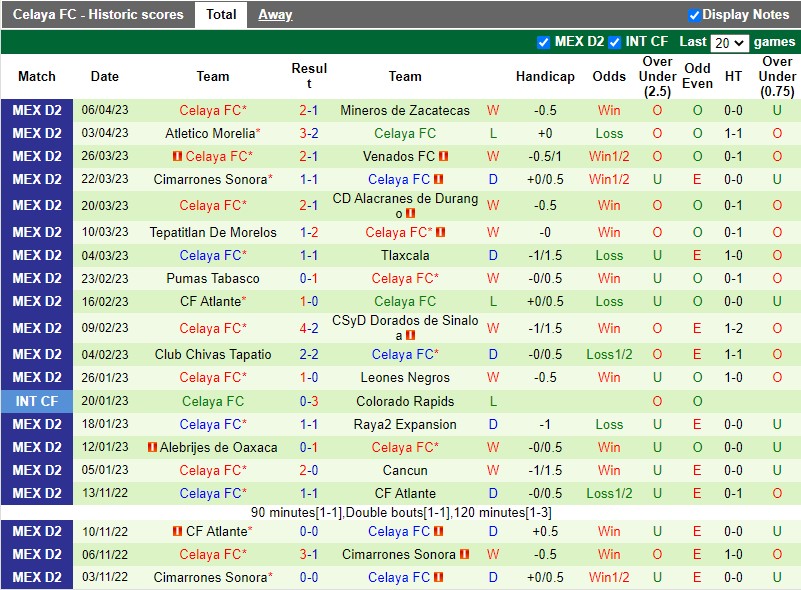Open the 4-2 score versus Dorados de Sinaloa
This screenshot has height=590, width=801.
(309, 328)
